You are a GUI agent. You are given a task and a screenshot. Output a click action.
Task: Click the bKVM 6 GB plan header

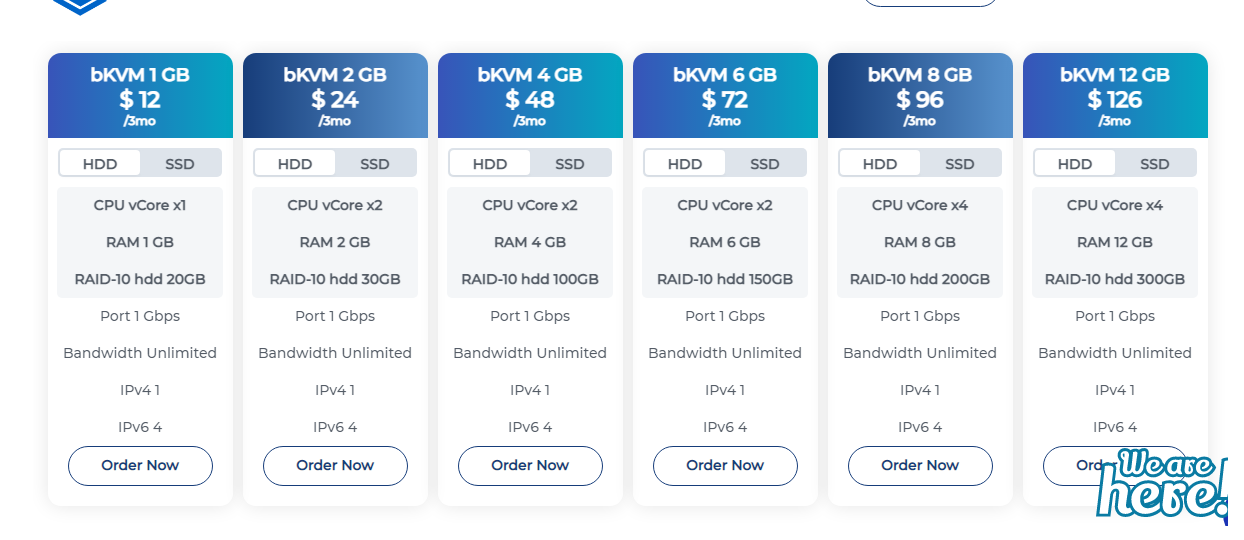point(725,96)
